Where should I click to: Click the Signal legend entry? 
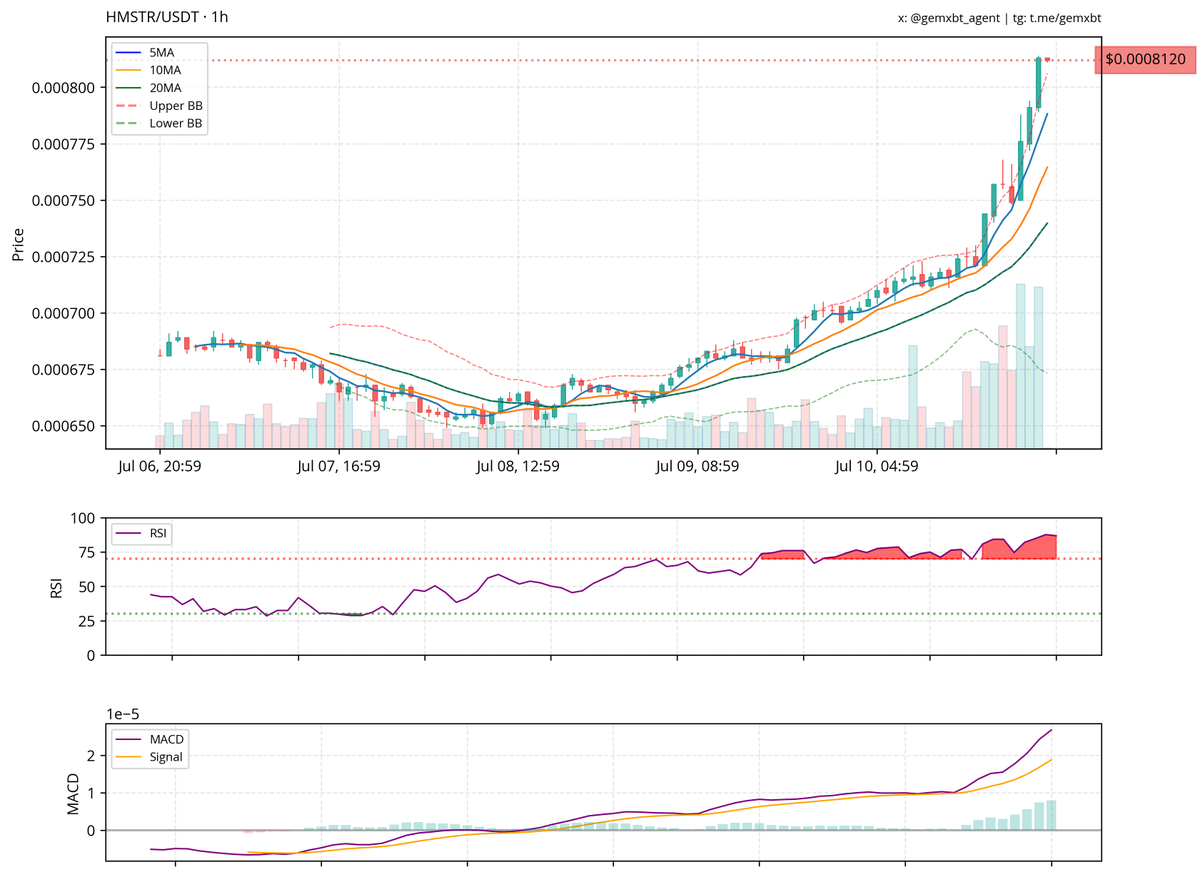click(x=151, y=757)
